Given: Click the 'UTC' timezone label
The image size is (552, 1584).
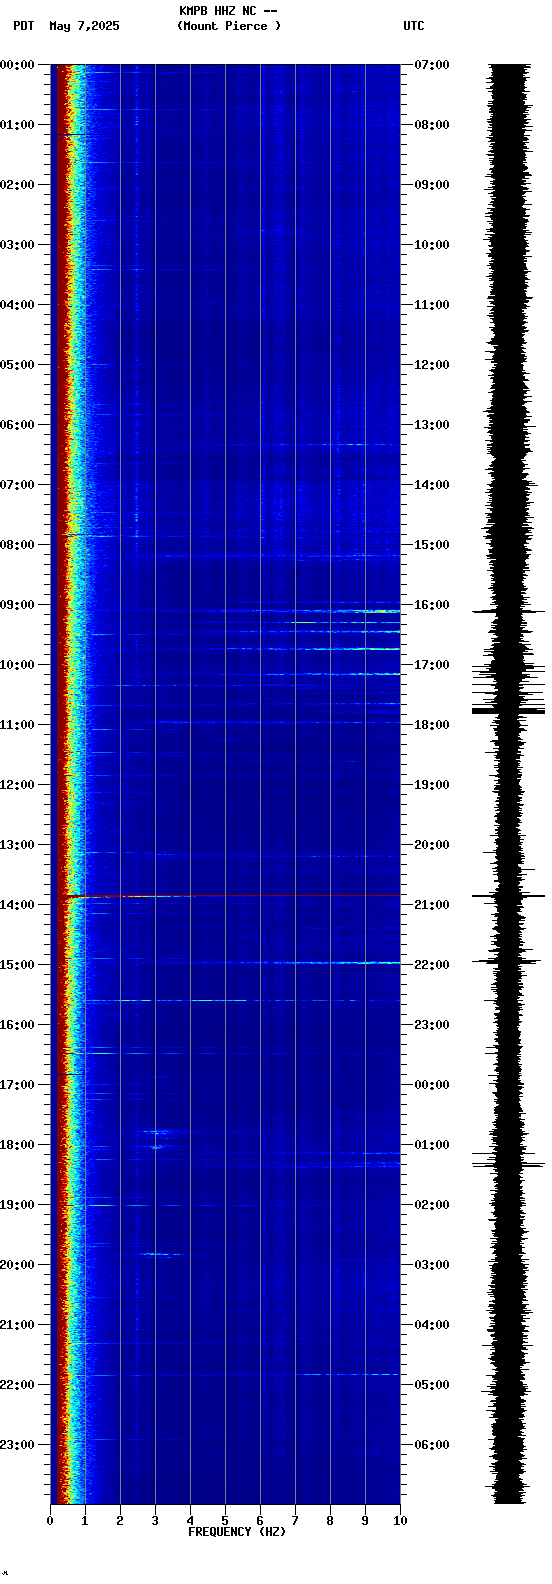Looking at the screenshot, I should coord(414,26).
